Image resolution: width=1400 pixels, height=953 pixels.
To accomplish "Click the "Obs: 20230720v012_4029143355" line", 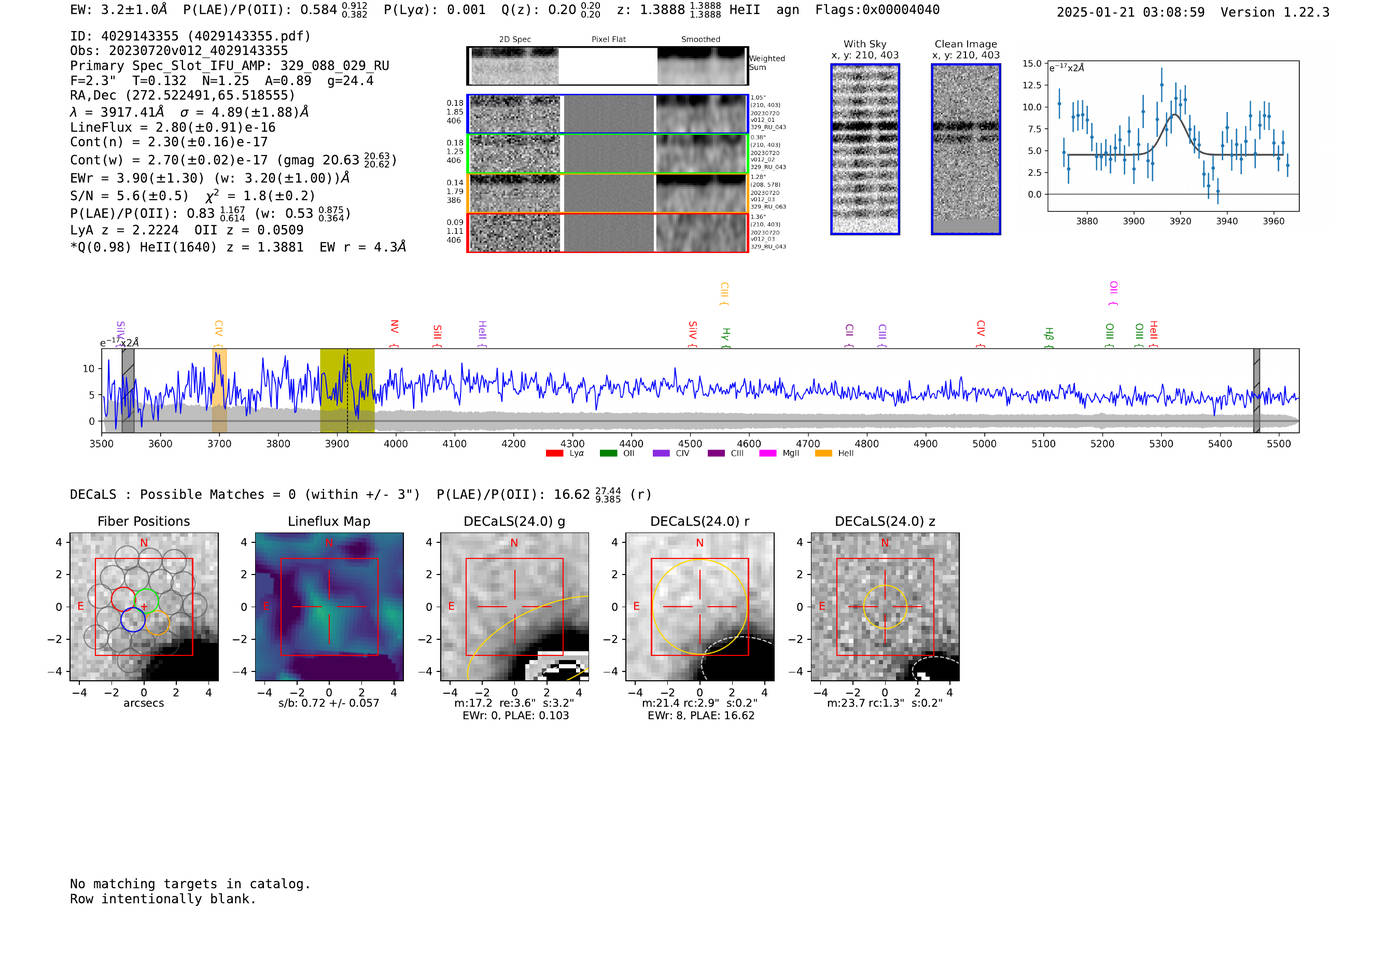I will pyautogui.click(x=179, y=51).
